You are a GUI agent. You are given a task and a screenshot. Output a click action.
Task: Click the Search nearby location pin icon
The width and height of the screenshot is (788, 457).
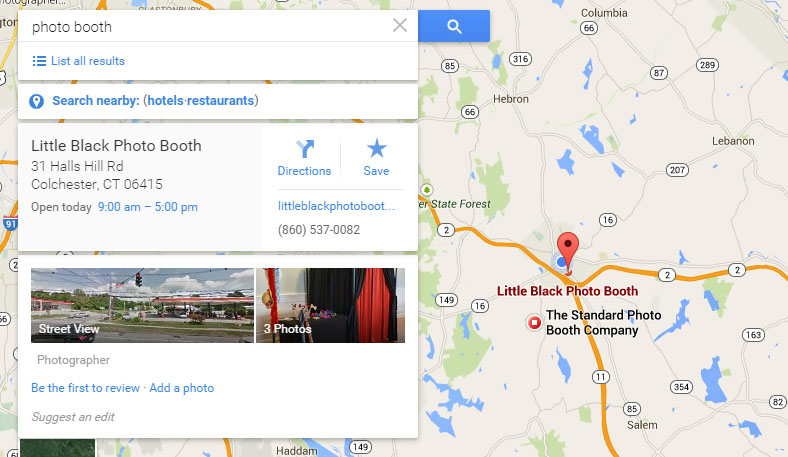(36, 101)
